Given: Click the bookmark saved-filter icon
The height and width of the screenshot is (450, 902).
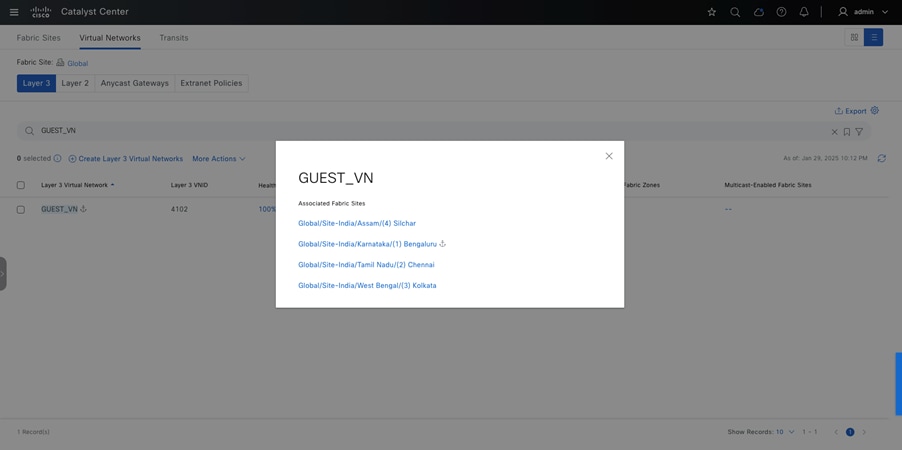Looking at the screenshot, I should pyautogui.click(x=847, y=132).
